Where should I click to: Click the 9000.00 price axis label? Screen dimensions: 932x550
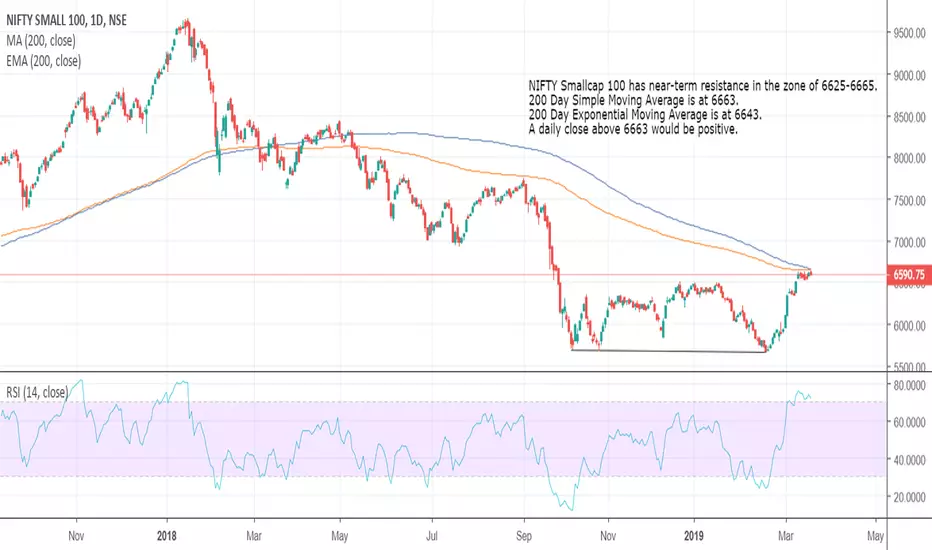pos(909,76)
